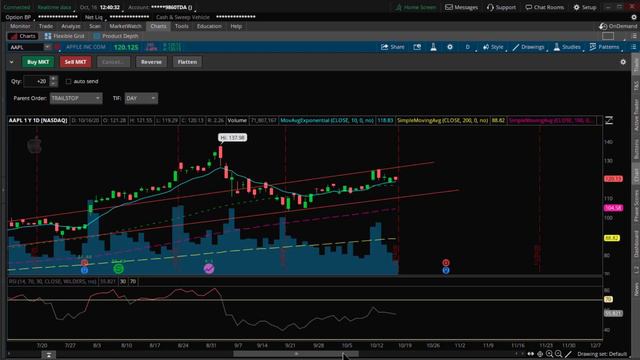Image resolution: width=640 pixels, height=360 pixels.
Task: Click the green dividend marker on chart
Action: pos(118,269)
